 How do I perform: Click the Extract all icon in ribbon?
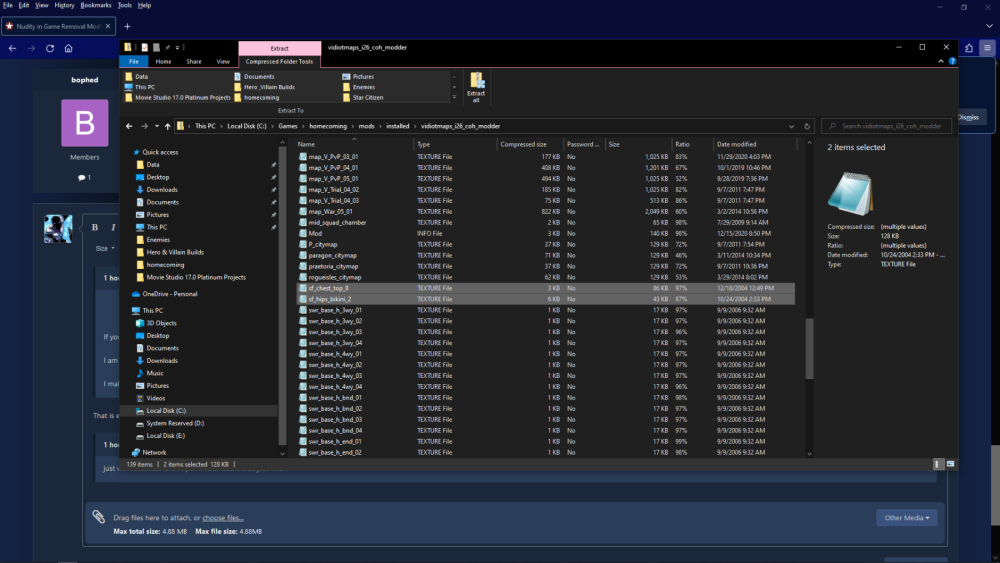point(478,87)
